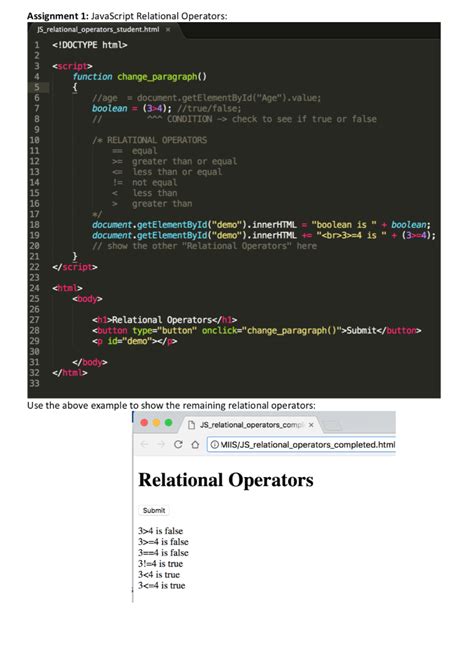
Task: Click the '<p id="demo">' code line
Action: click(135, 341)
